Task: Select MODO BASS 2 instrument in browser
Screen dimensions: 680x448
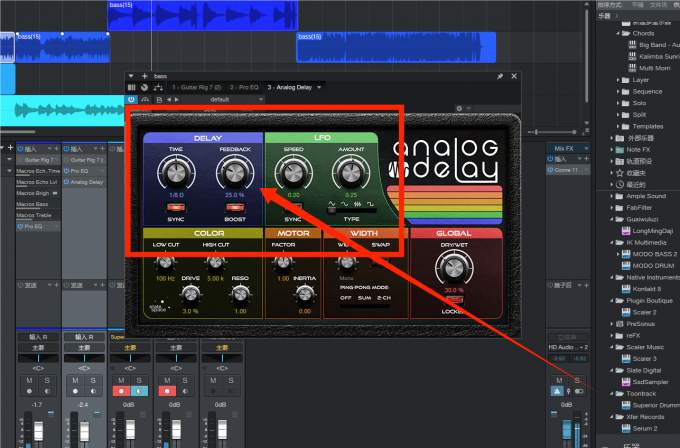Action: click(x=649, y=254)
